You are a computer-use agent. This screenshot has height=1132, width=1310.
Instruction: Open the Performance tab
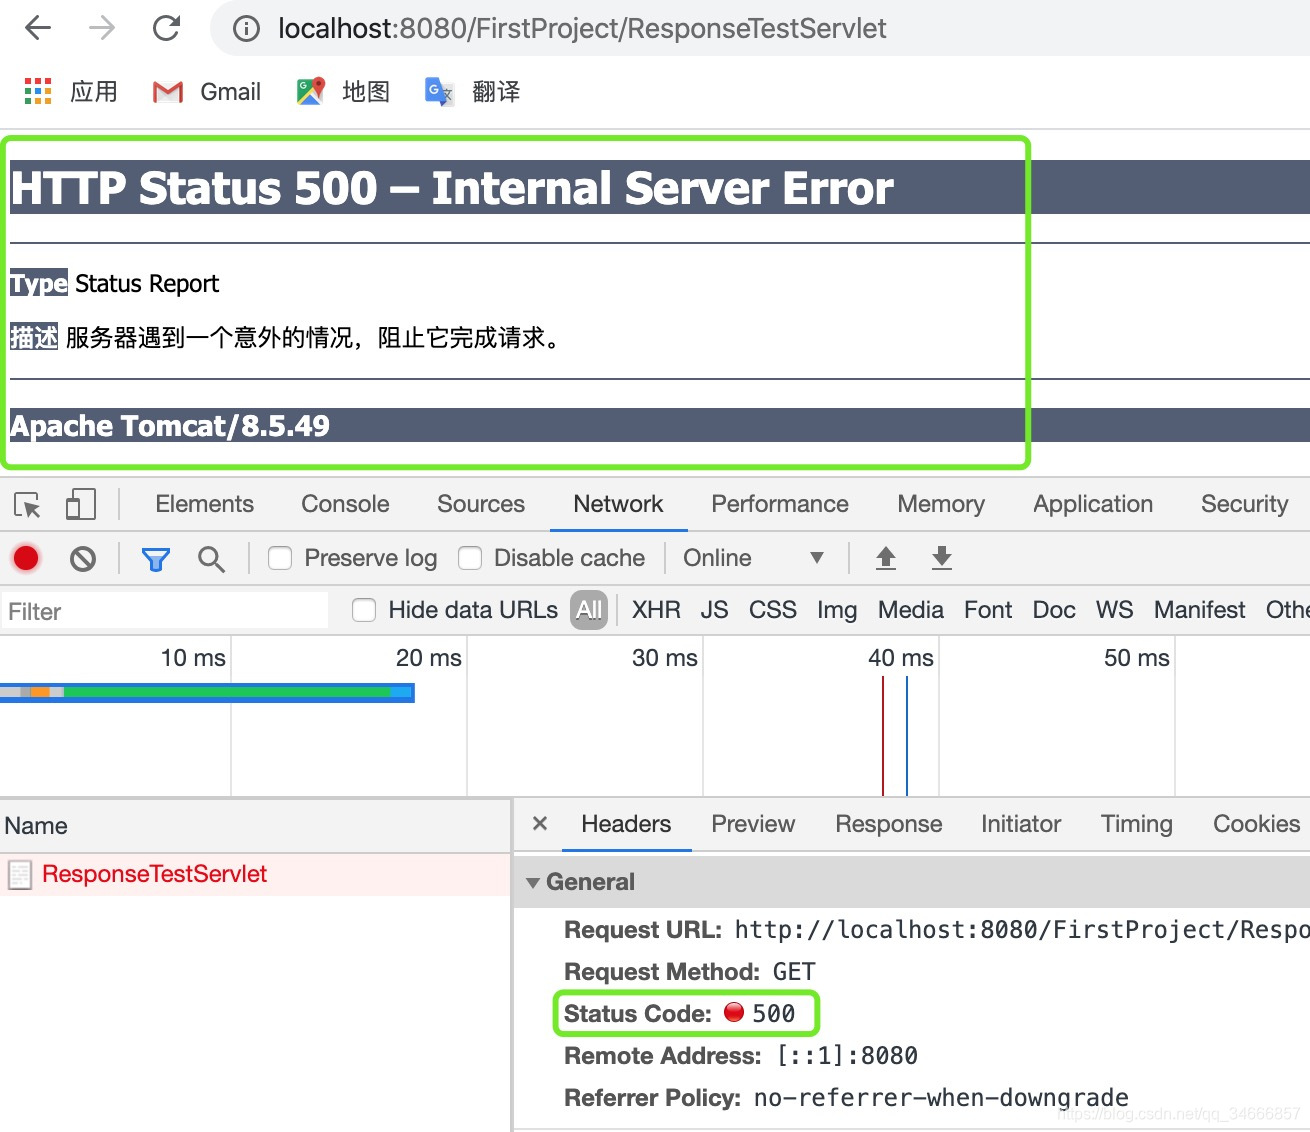(780, 504)
